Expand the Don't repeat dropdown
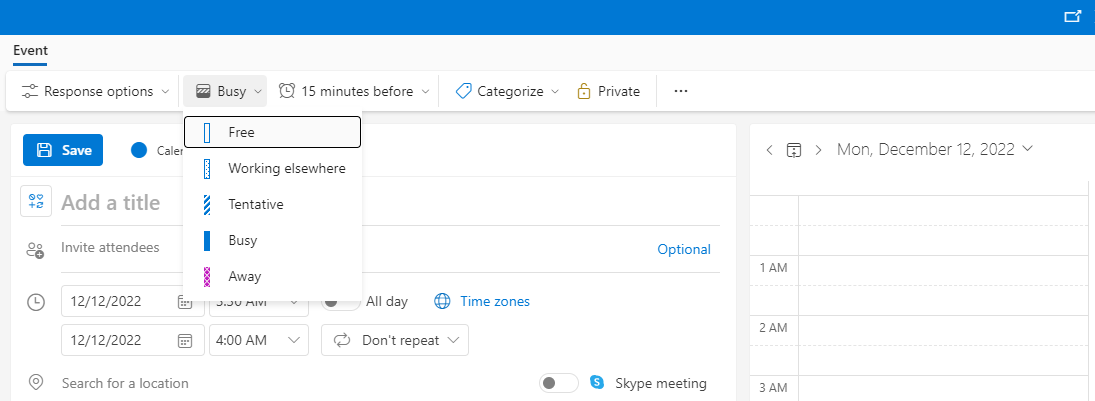Screen dimensions: 1095x401 (395, 340)
